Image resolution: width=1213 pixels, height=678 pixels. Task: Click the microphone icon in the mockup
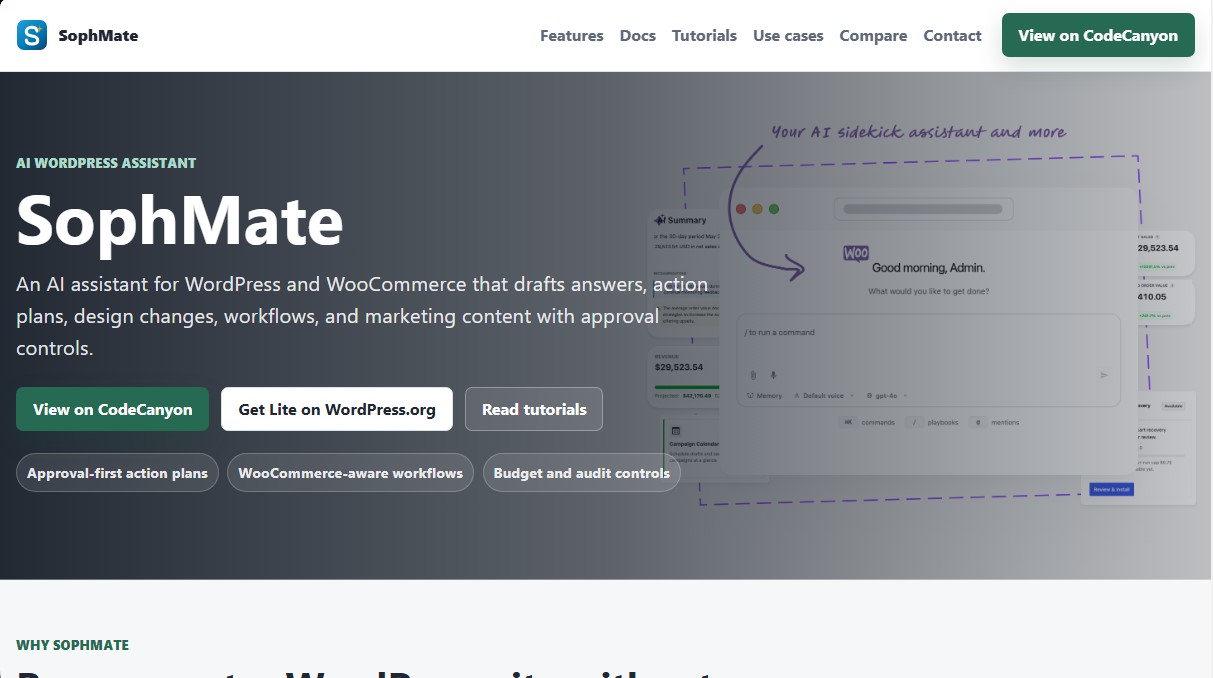tap(773, 375)
